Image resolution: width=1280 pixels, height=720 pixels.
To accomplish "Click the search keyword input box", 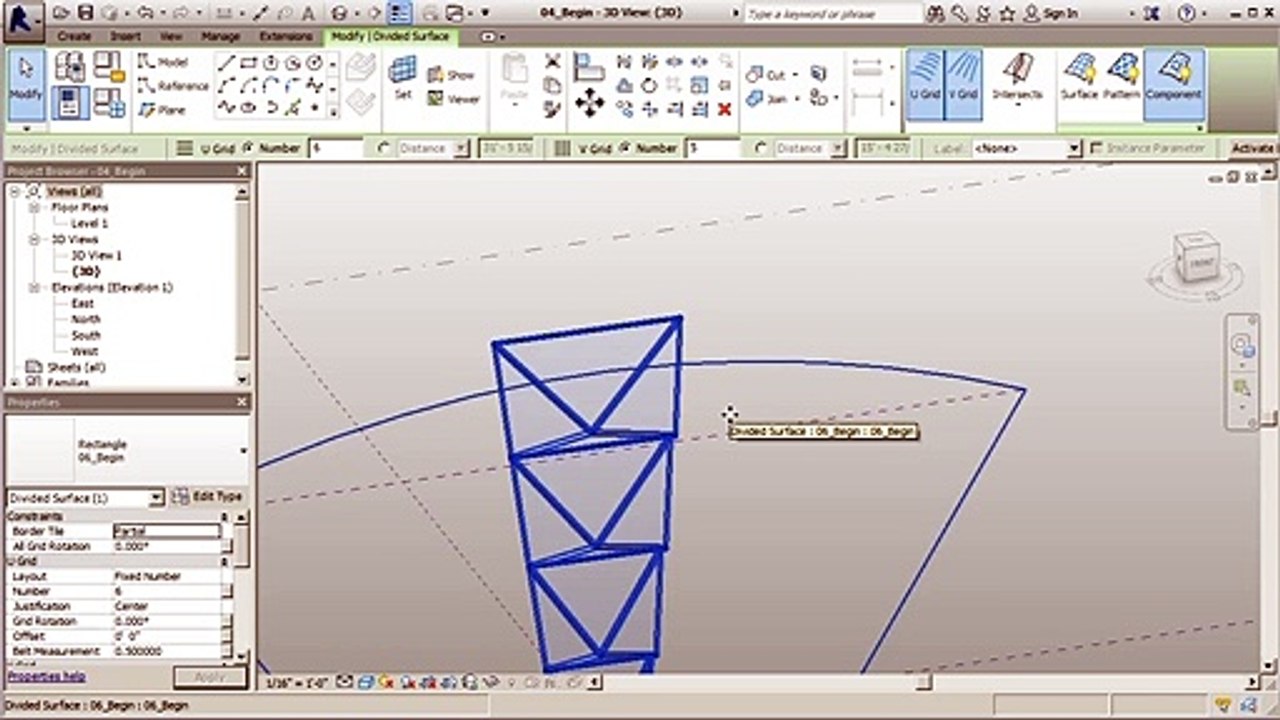I will (x=834, y=14).
